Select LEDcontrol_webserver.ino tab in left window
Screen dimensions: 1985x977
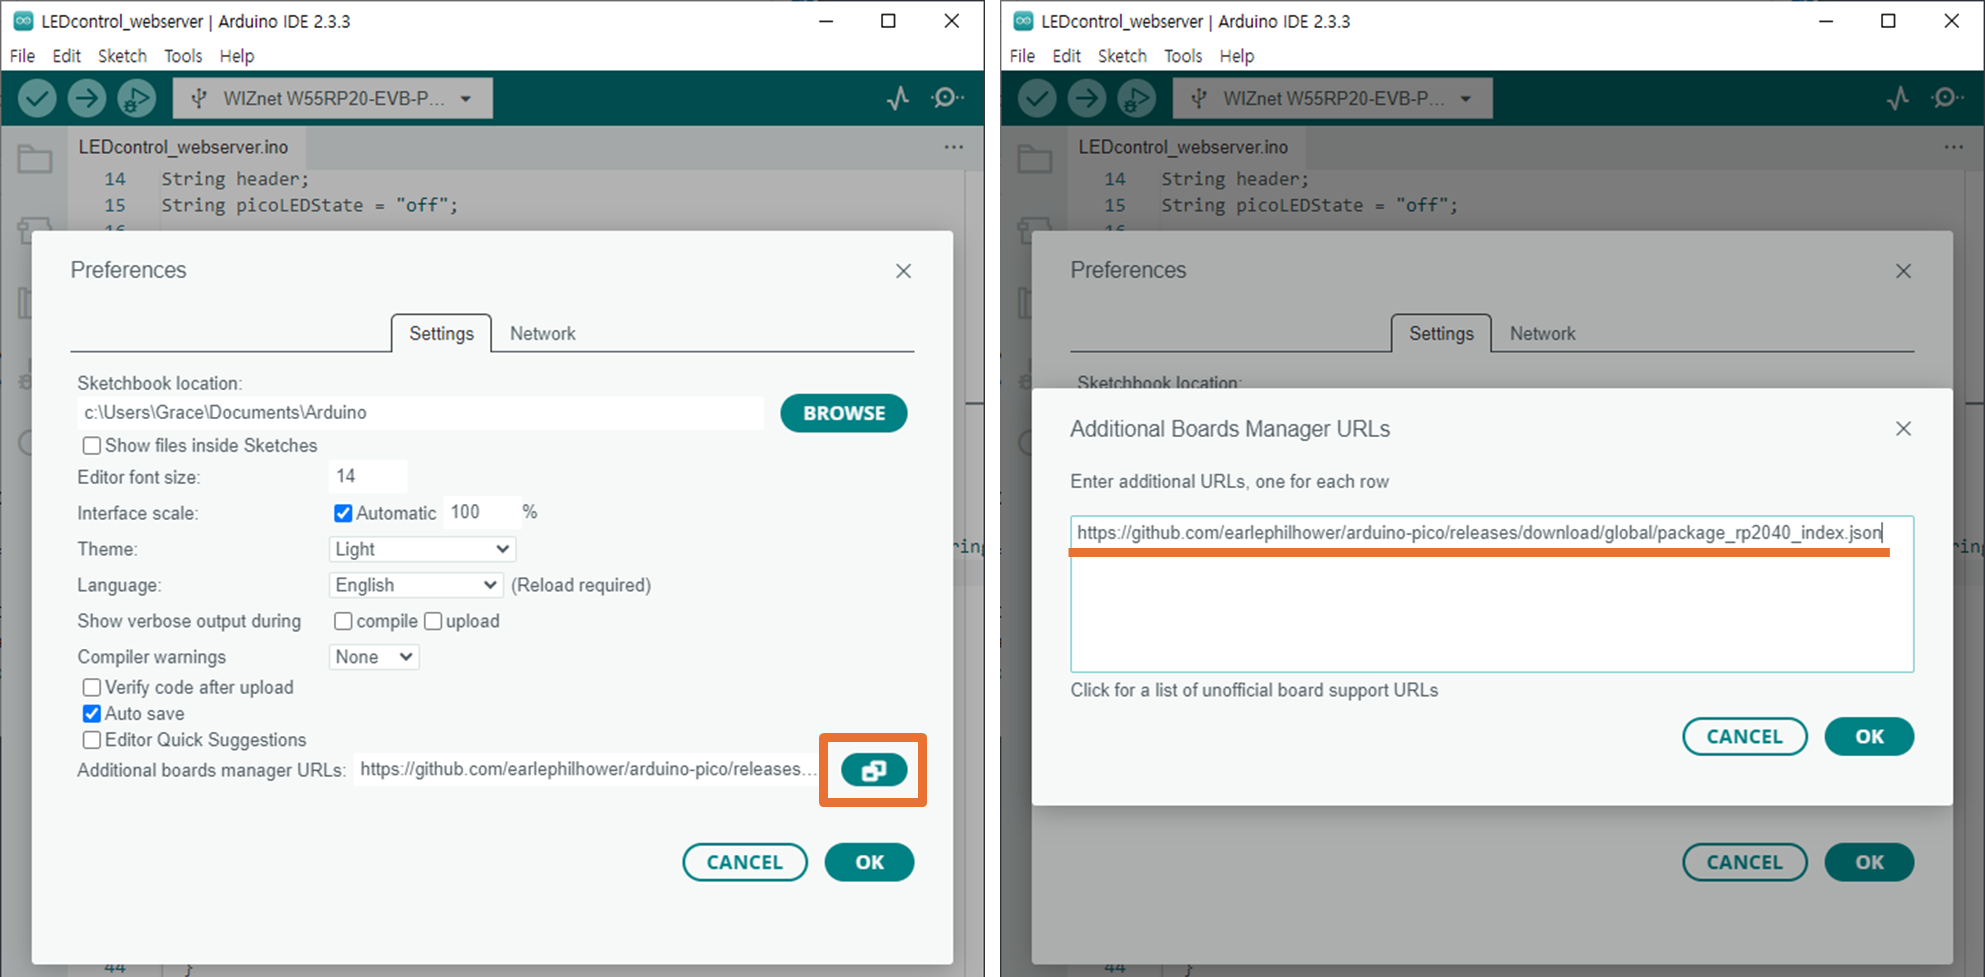pyautogui.click(x=184, y=147)
